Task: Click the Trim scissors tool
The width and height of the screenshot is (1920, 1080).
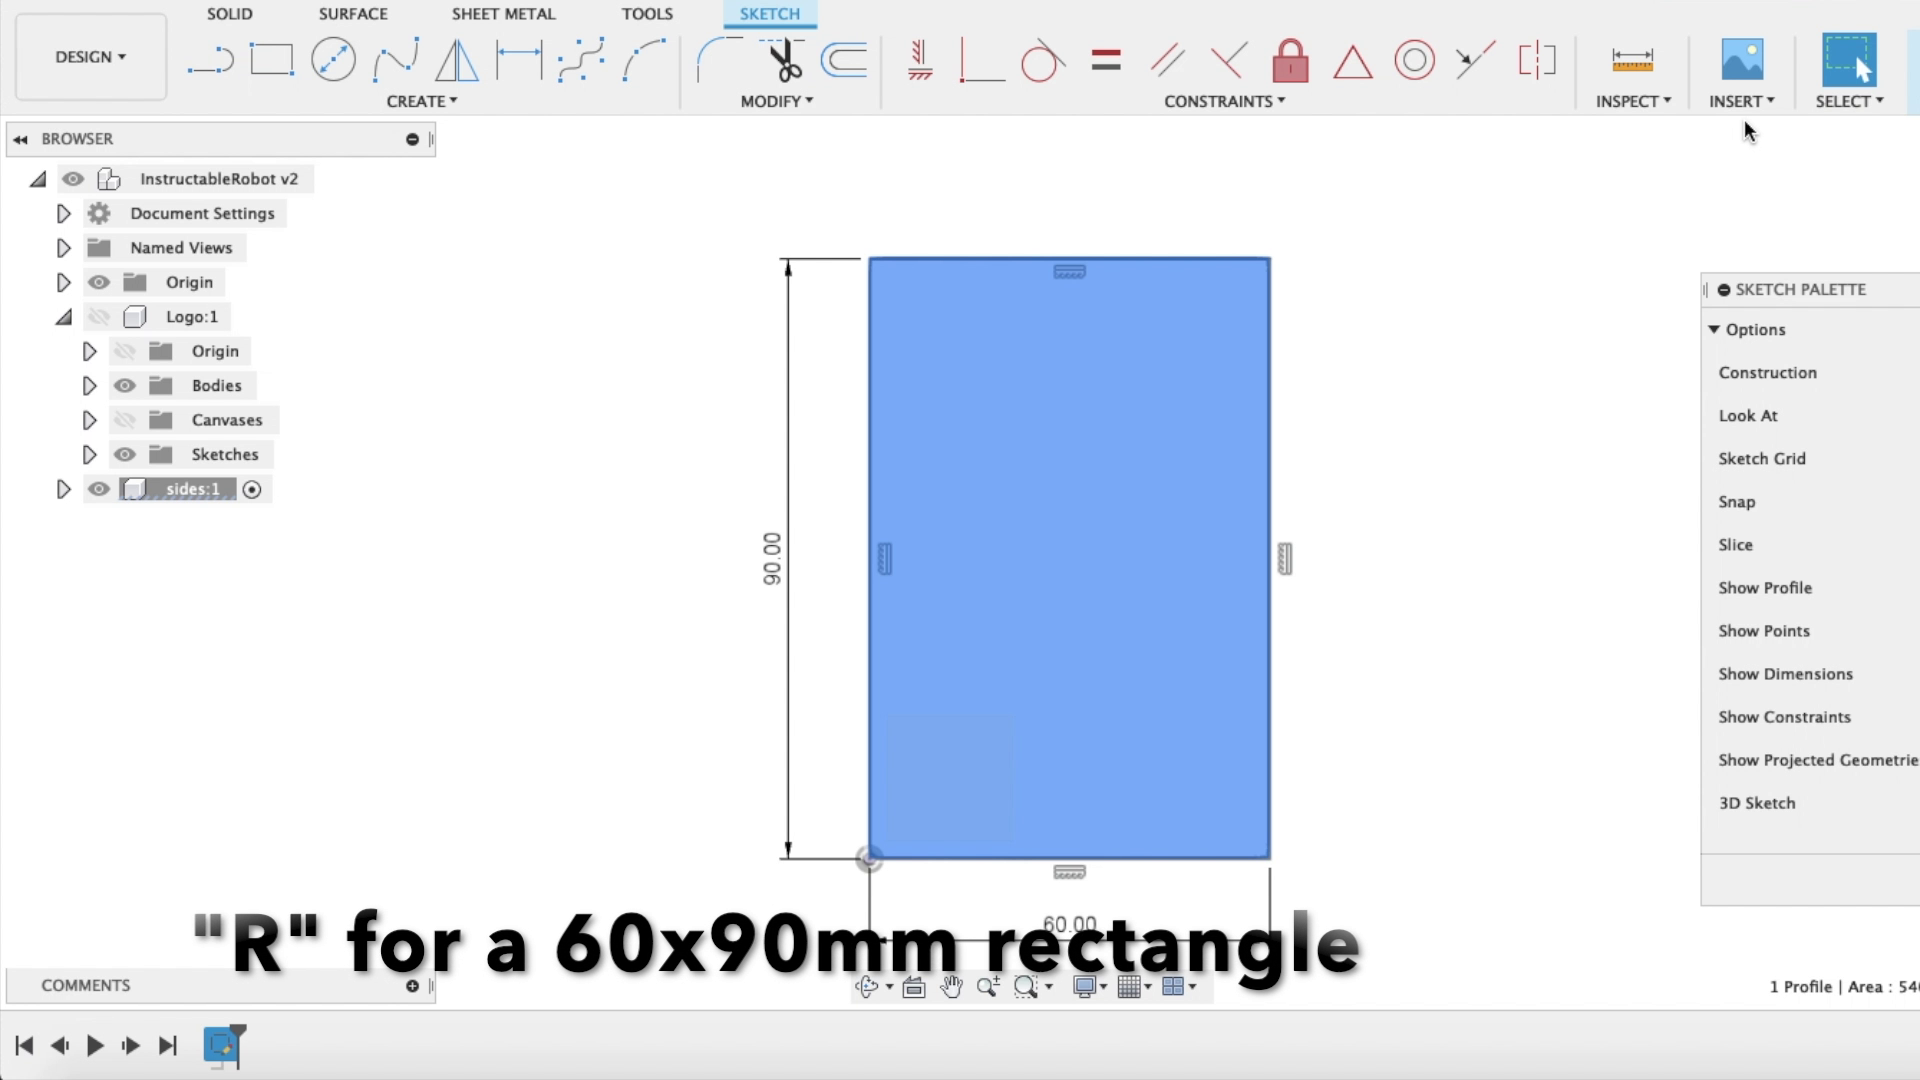Action: (784, 60)
